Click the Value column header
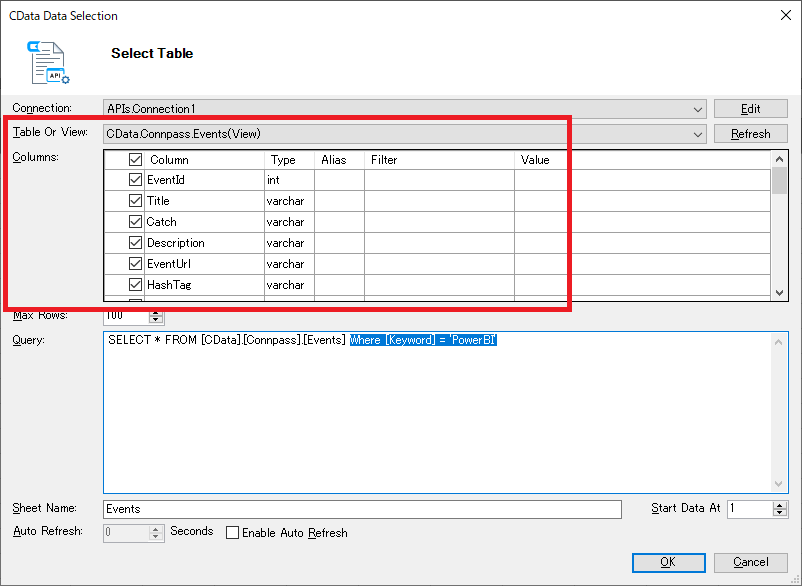The width and height of the screenshot is (802, 586). tap(535, 160)
